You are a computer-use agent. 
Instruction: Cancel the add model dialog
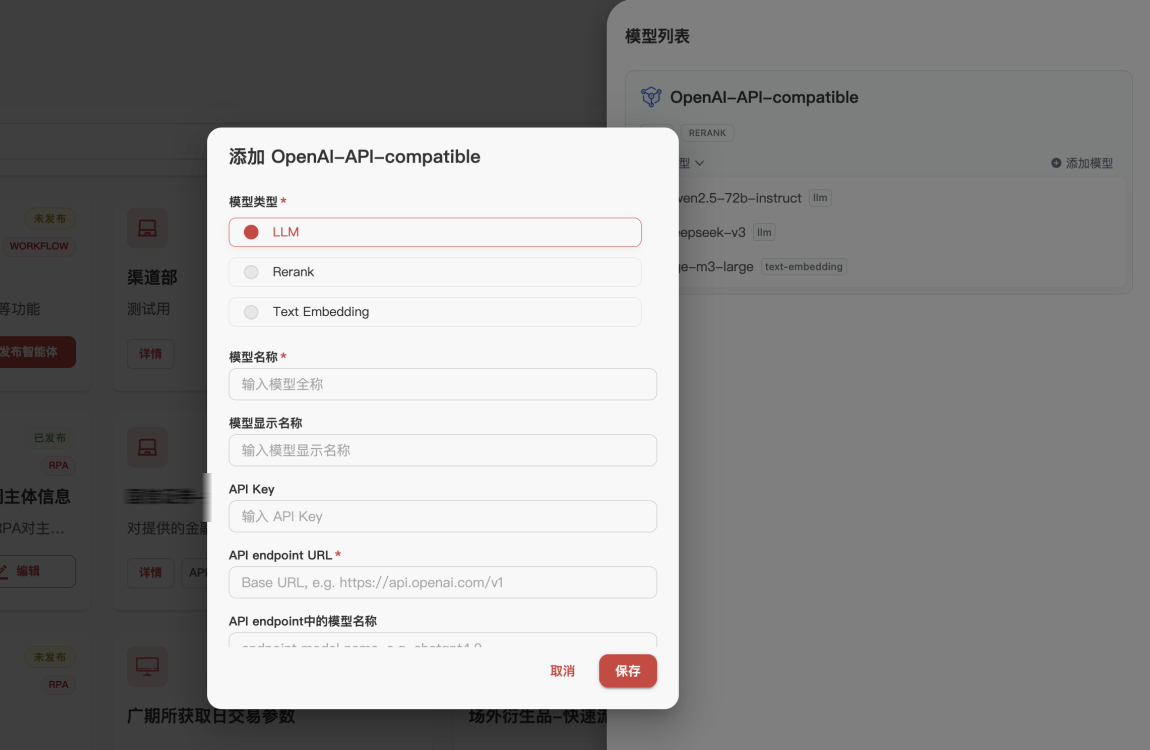[x=563, y=671]
